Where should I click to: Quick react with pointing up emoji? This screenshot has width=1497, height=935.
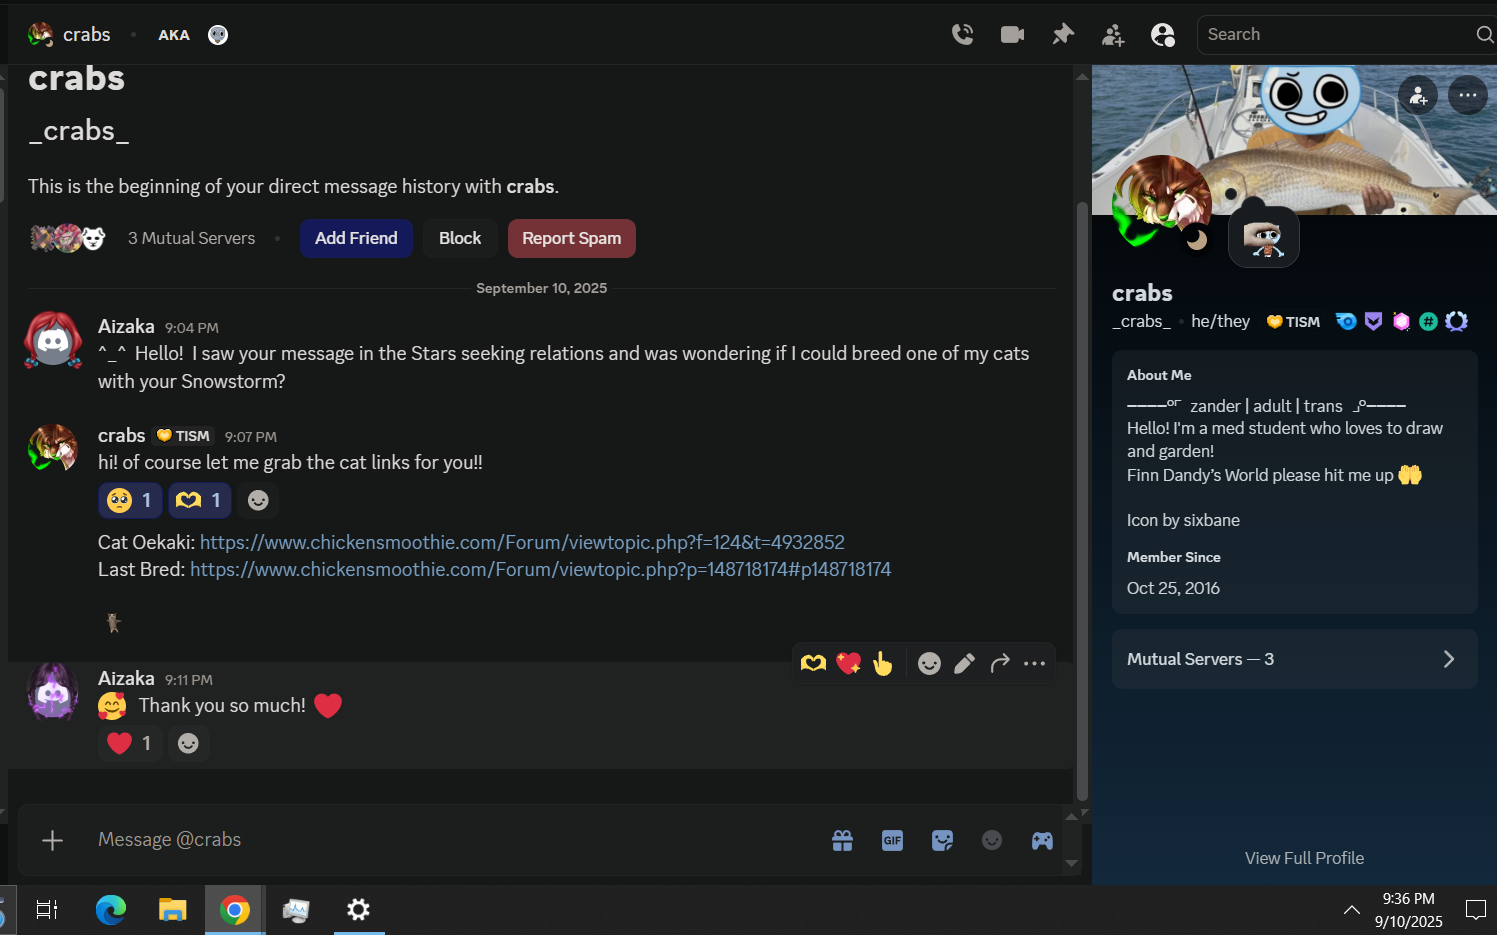coord(883,663)
